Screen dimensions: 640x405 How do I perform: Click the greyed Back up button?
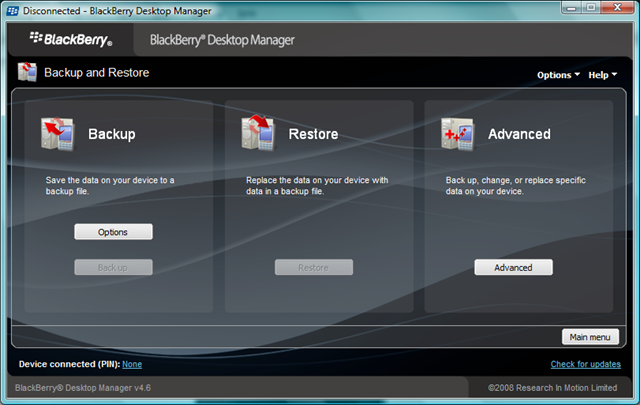[x=113, y=267]
